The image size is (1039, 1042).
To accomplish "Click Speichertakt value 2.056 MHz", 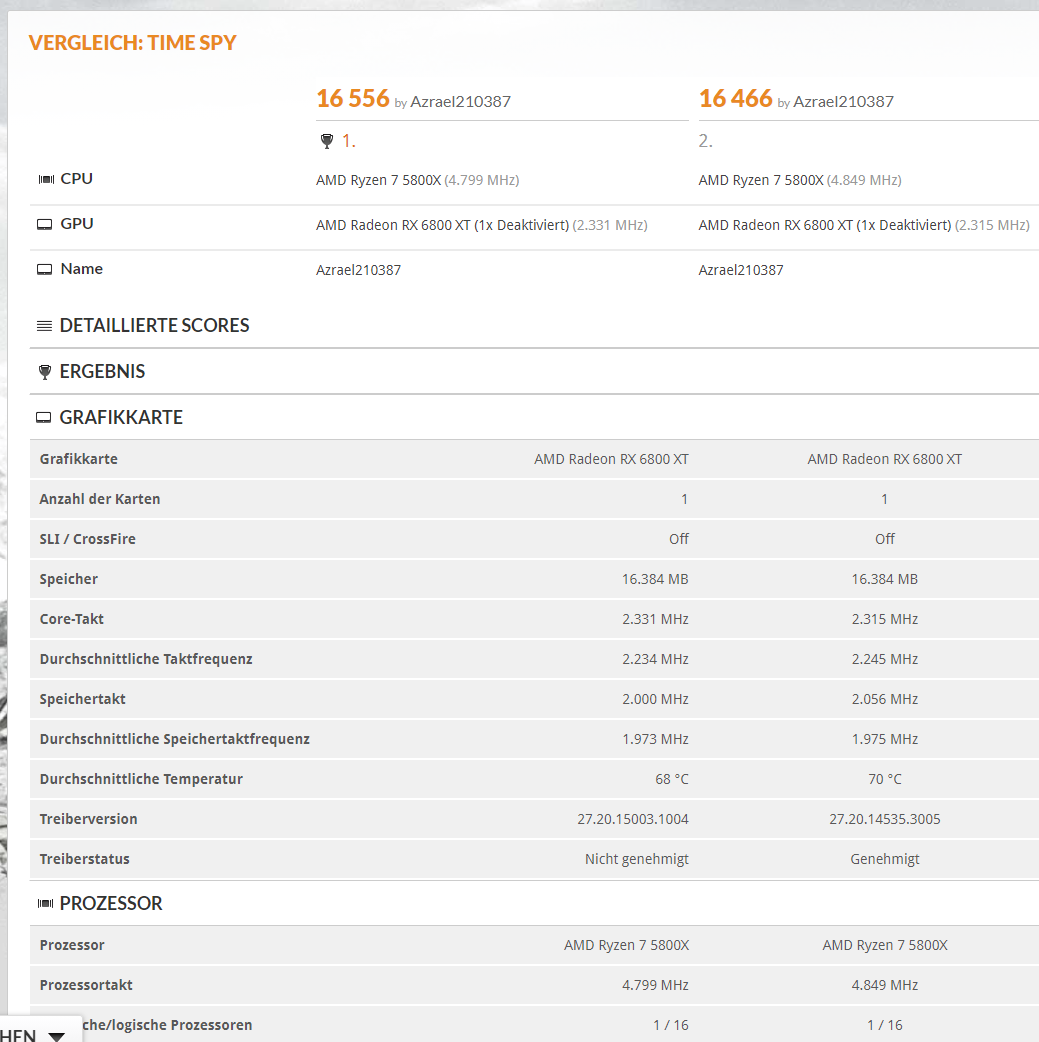I will pyautogui.click(x=885, y=699).
